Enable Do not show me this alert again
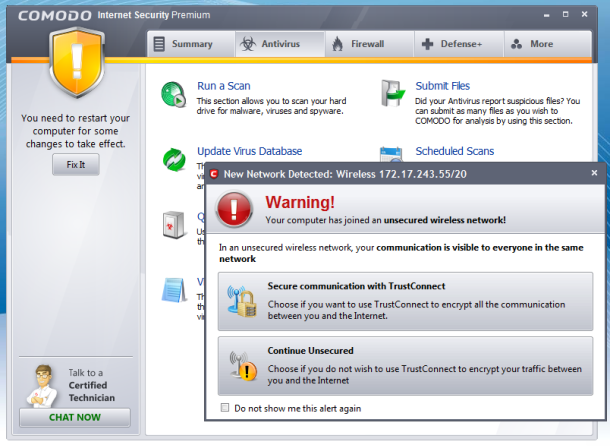610x448 pixels. pyautogui.click(x=225, y=408)
